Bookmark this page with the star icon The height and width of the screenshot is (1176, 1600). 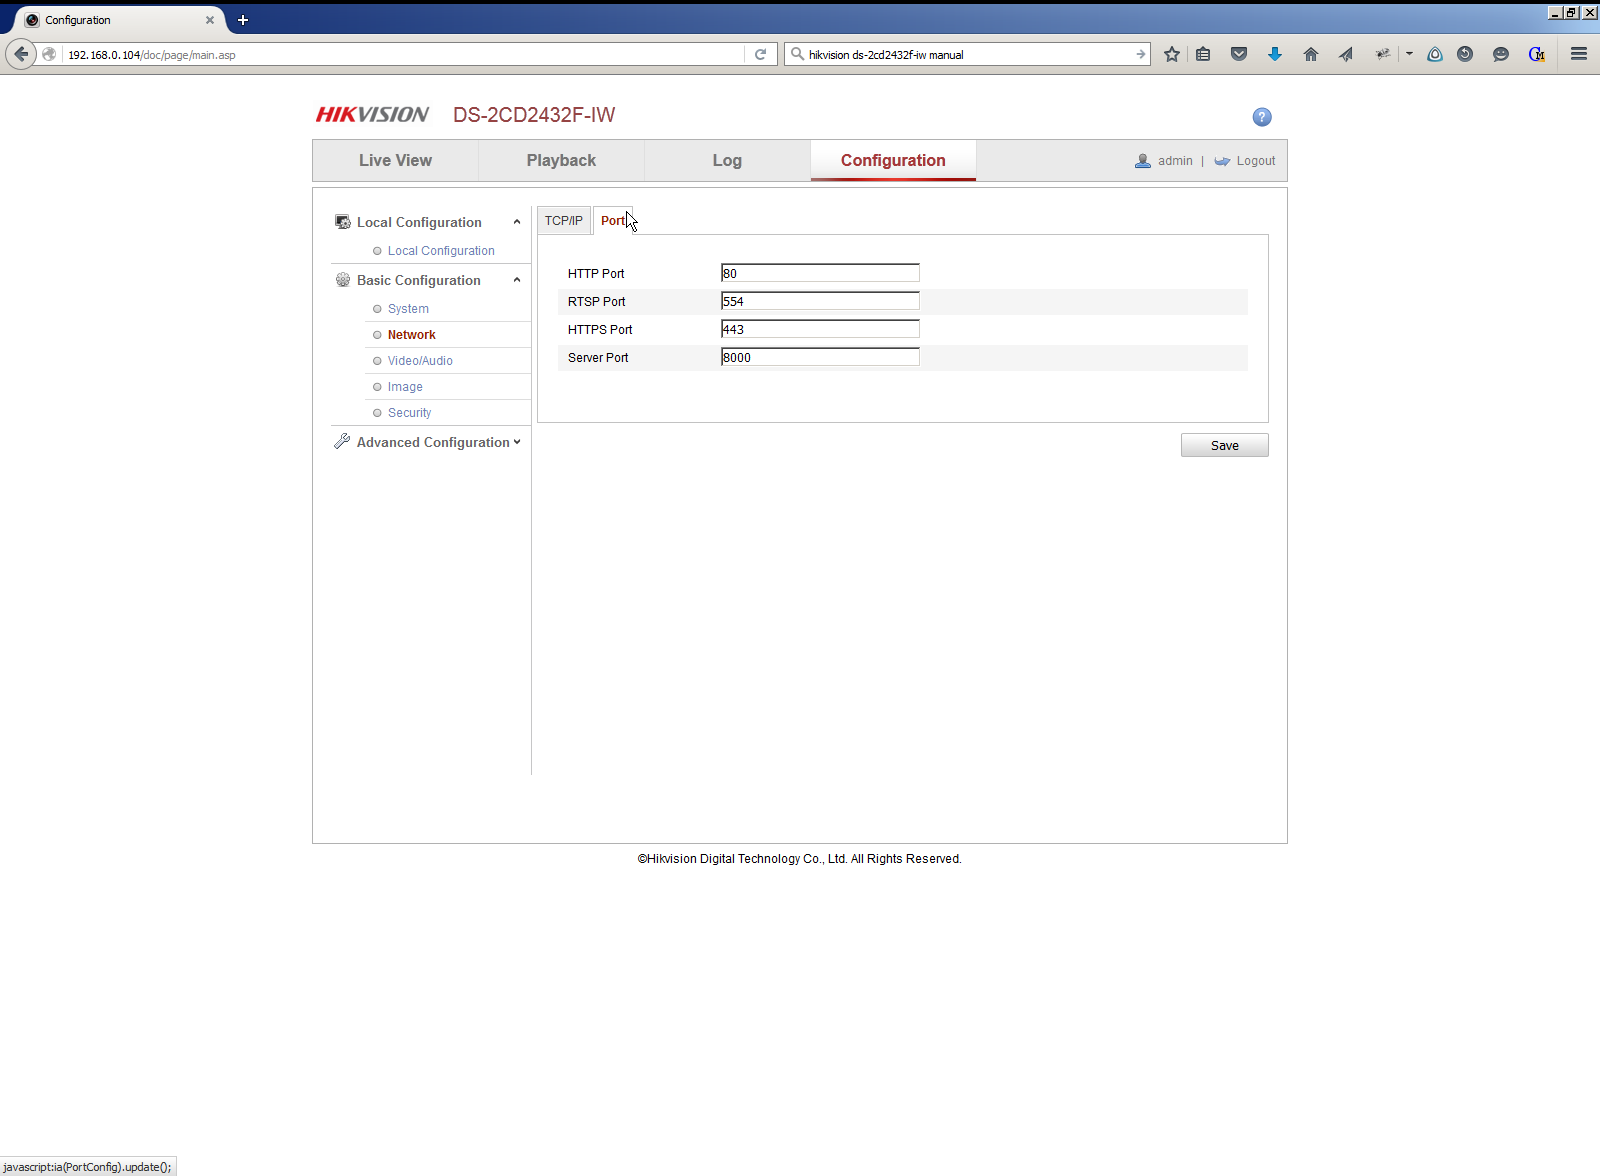point(1172,54)
